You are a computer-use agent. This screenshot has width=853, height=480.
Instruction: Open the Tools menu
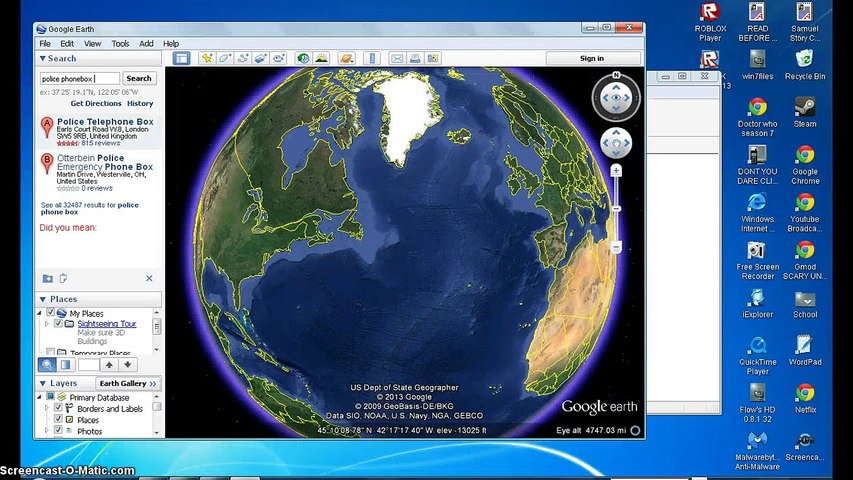pos(120,44)
